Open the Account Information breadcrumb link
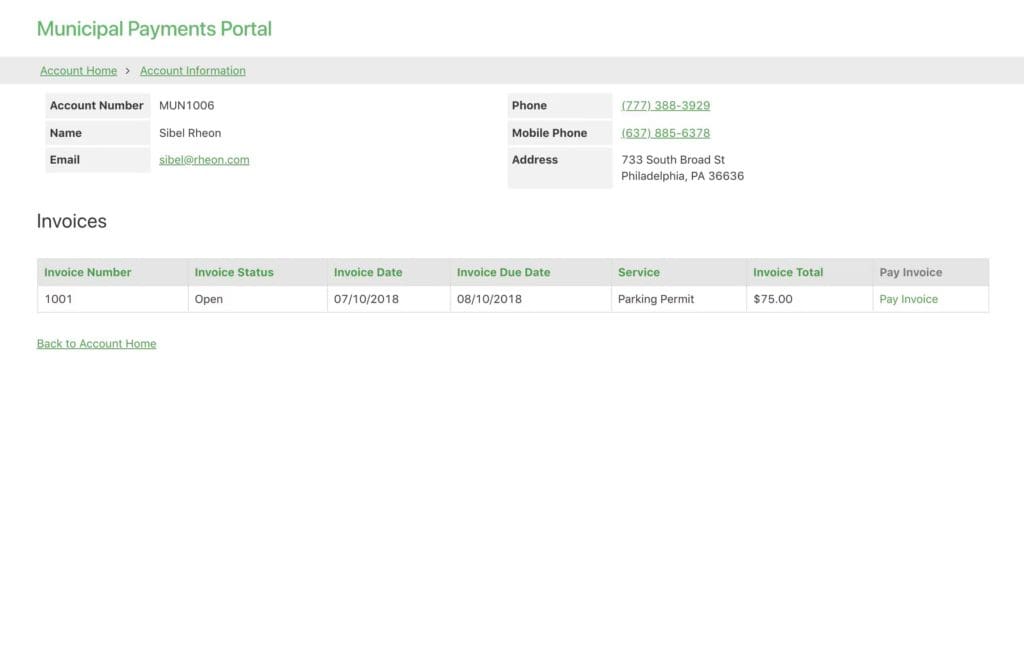 point(192,71)
